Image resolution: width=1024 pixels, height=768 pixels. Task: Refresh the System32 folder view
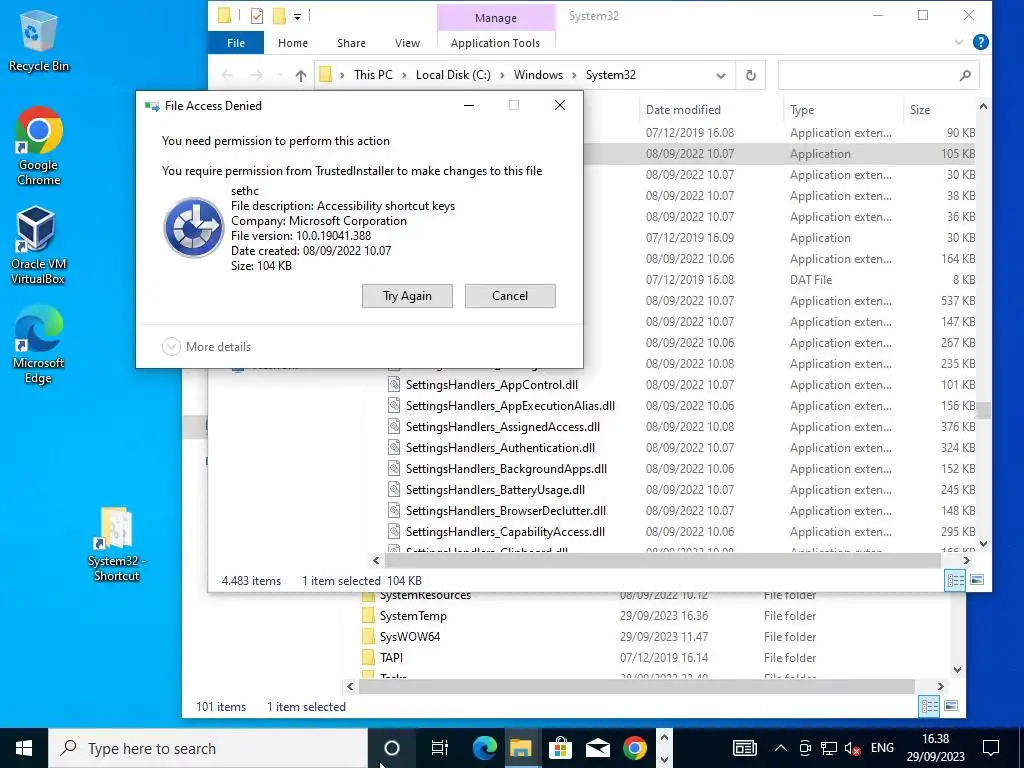(x=751, y=75)
